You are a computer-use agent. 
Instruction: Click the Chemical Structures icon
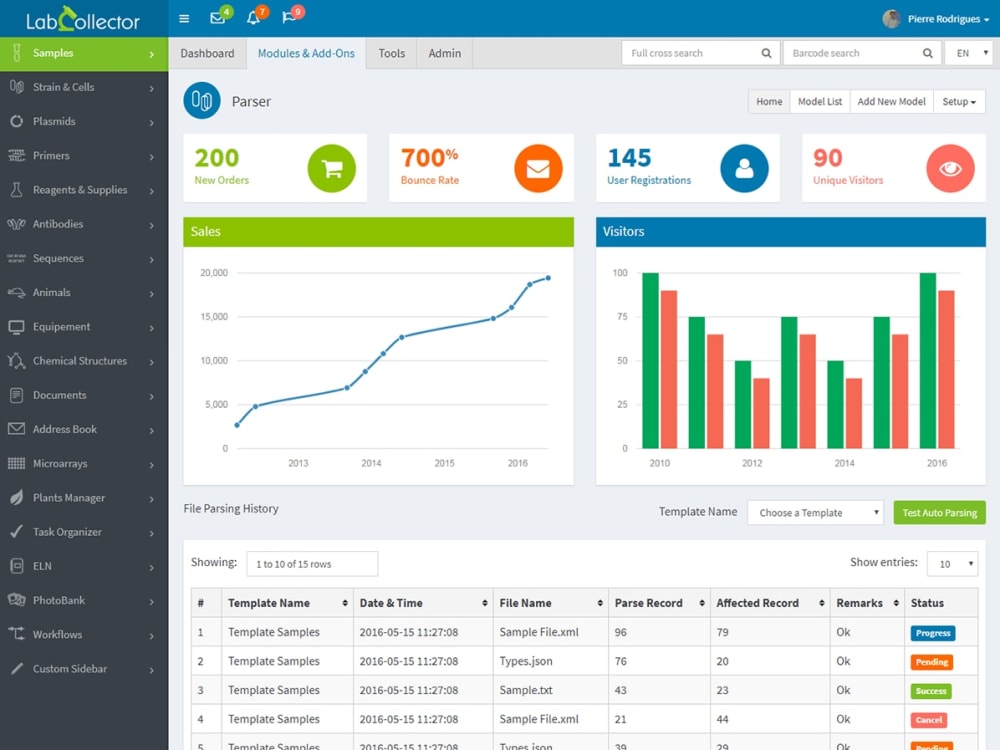[17, 361]
